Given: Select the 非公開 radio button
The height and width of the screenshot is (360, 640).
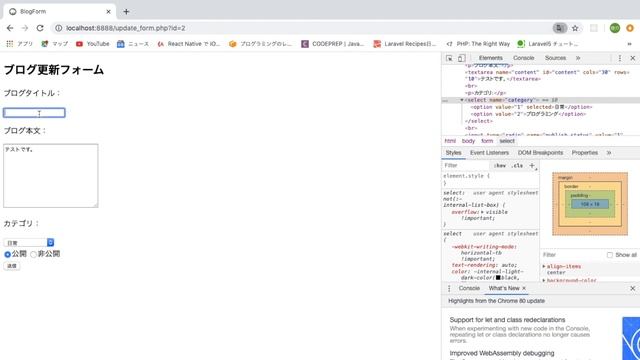Looking at the screenshot, I should pyautogui.click(x=33, y=254).
